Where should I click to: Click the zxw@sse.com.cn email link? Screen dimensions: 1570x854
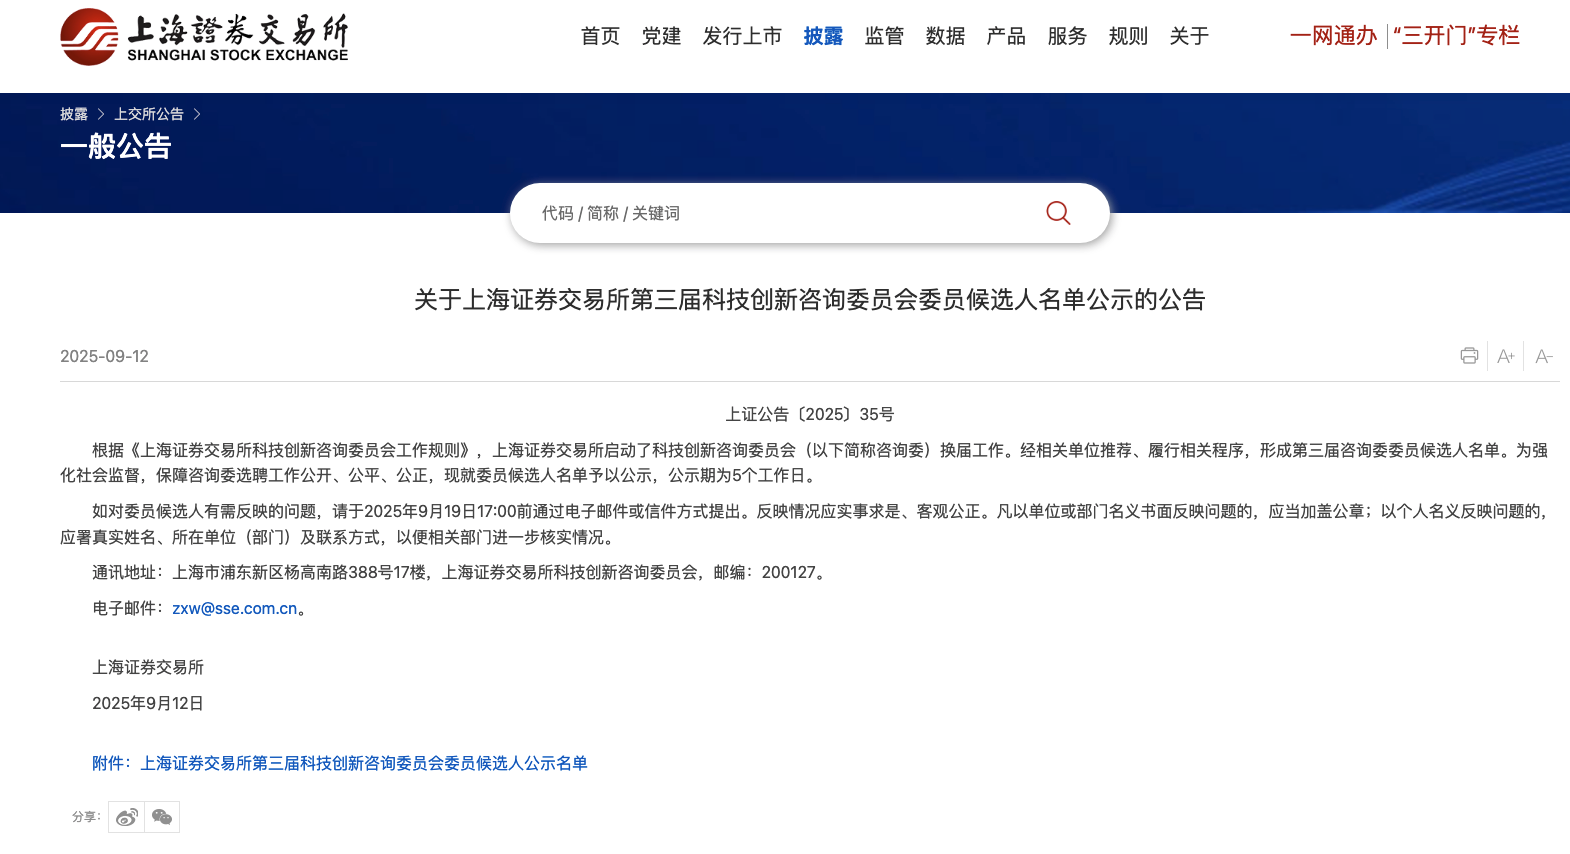235,608
